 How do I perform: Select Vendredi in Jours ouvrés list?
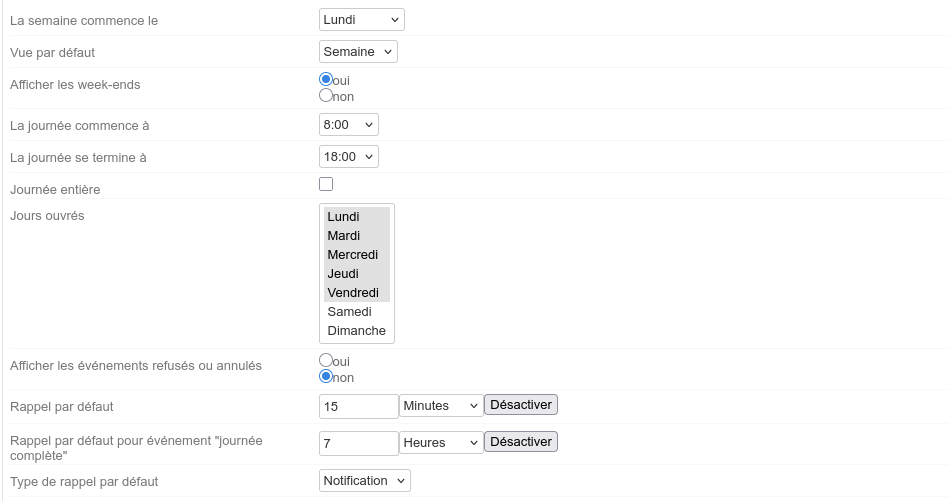coord(356,293)
